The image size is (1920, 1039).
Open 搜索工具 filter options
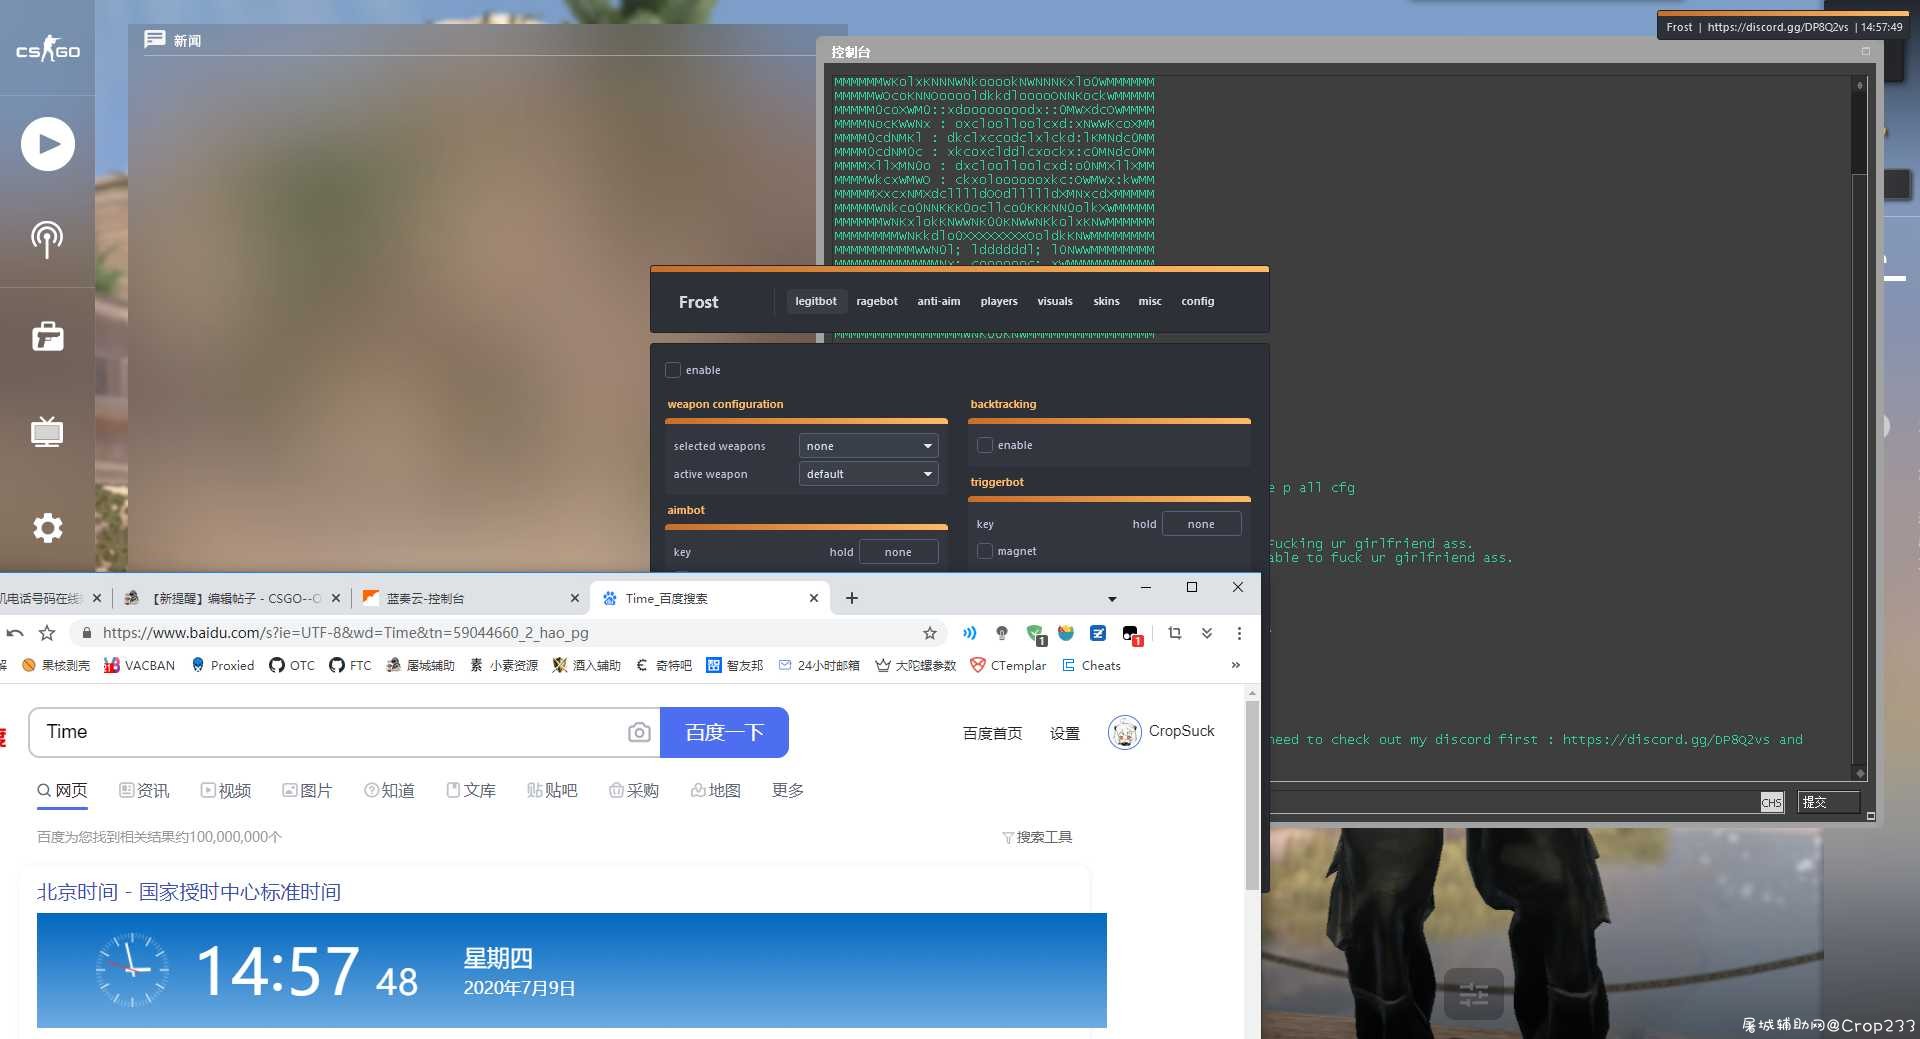coord(1037,837)
